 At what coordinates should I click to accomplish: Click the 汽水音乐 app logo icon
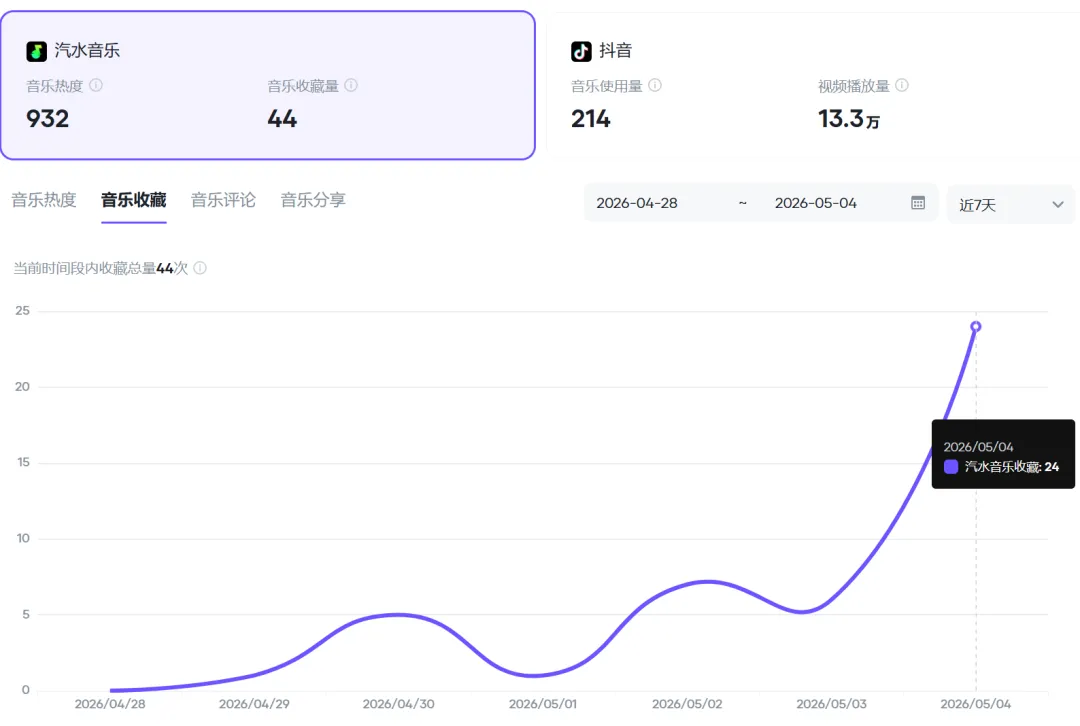37,51
